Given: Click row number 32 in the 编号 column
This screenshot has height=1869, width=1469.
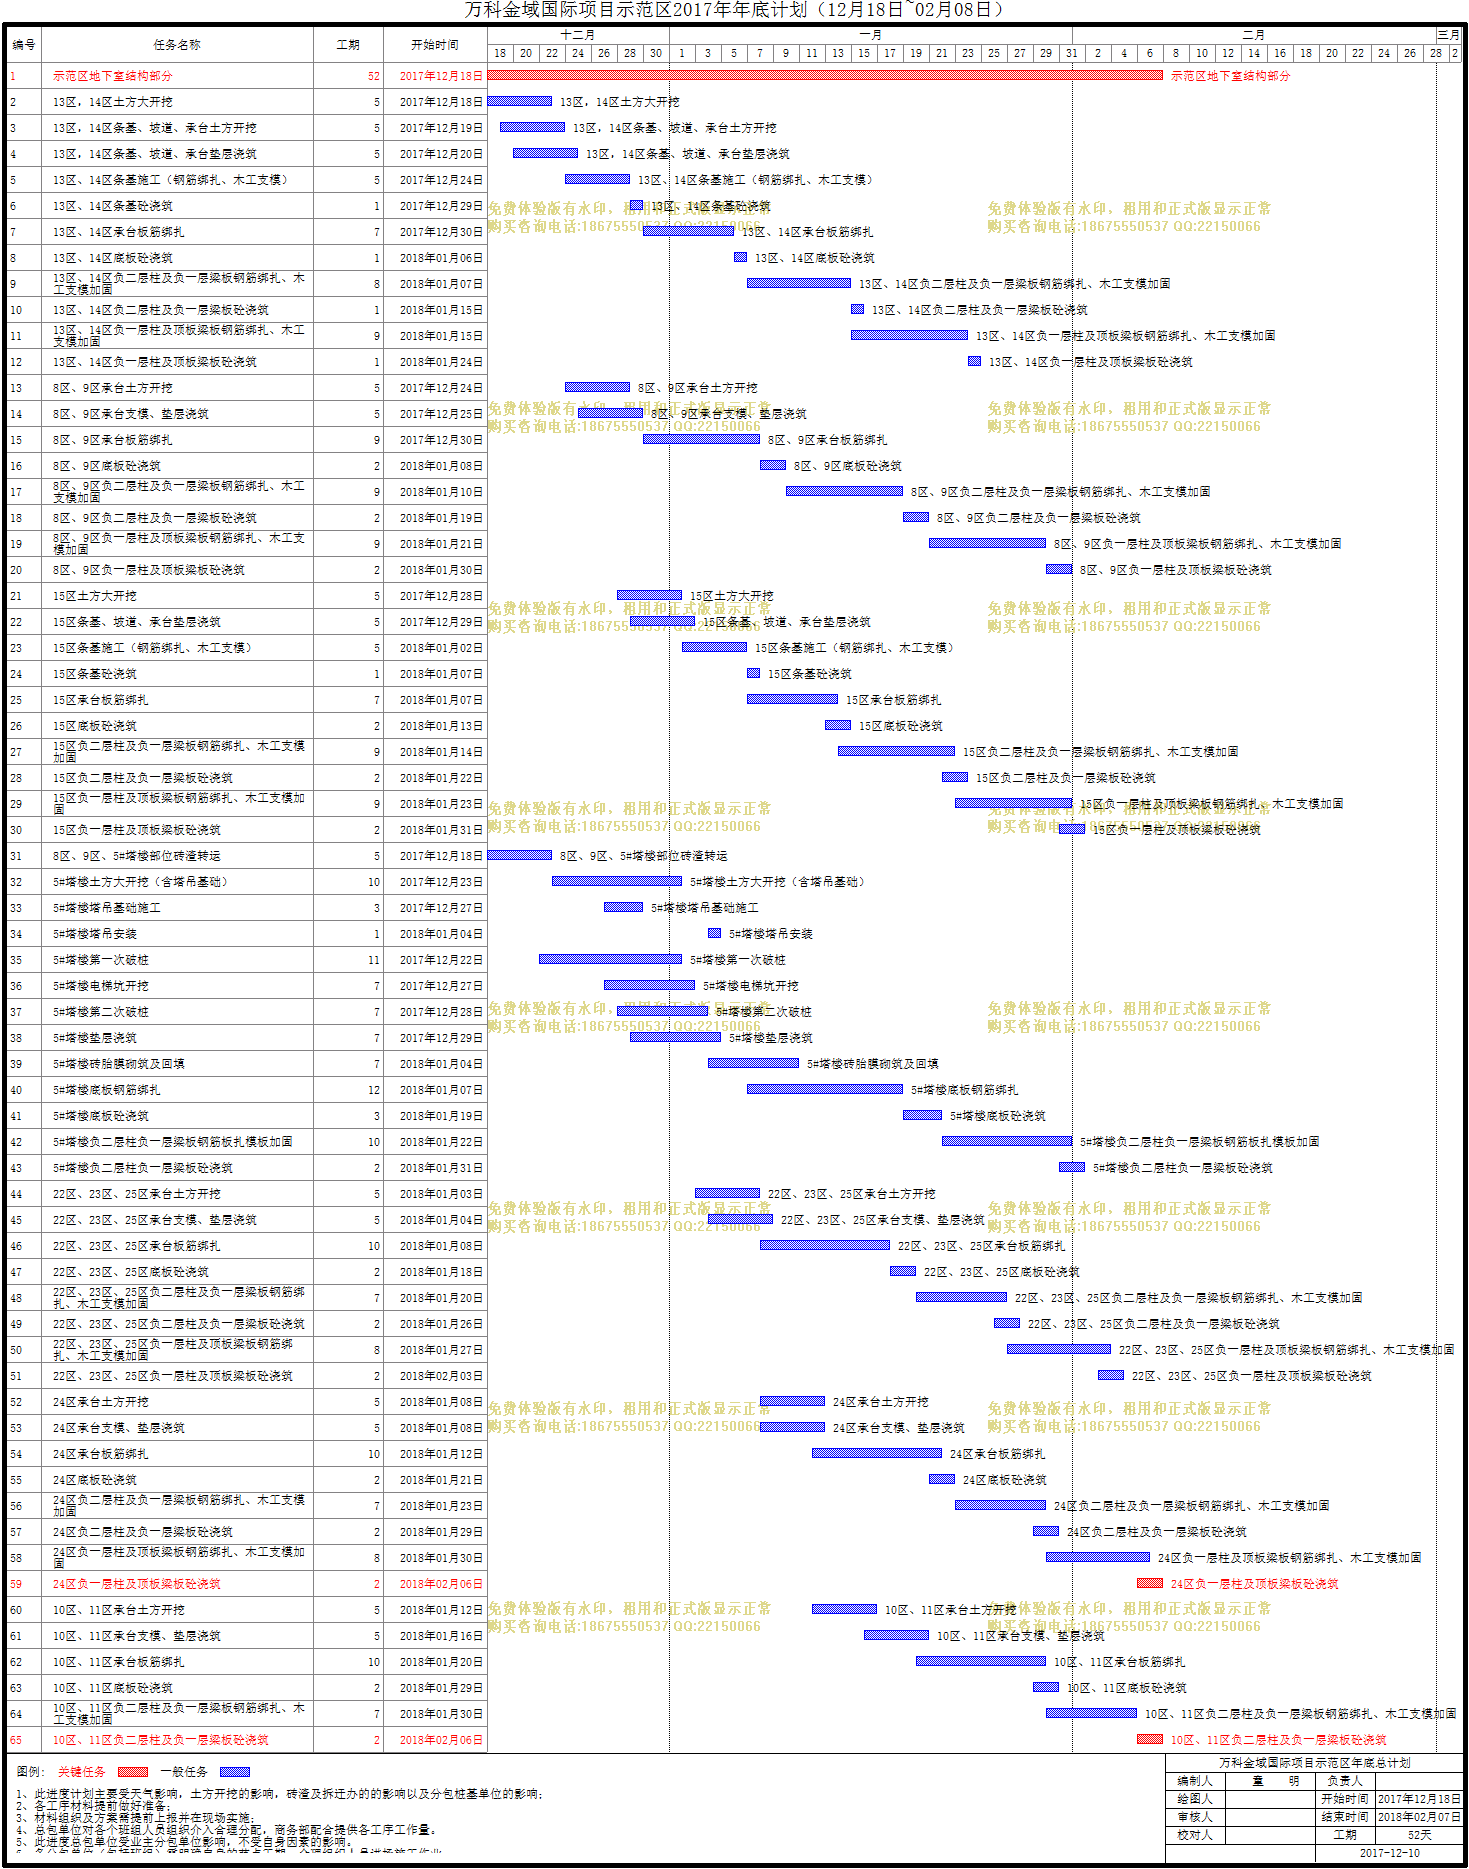Looking at the screenshot, I should (x=16, y=882).
